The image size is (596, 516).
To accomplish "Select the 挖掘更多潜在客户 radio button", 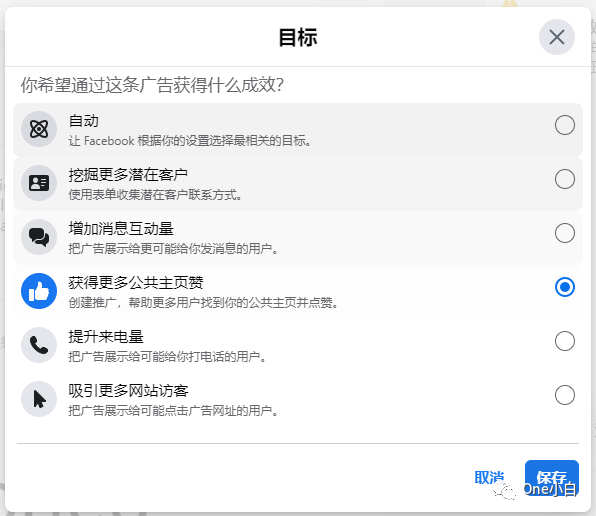I will click(x=564, y=179).
